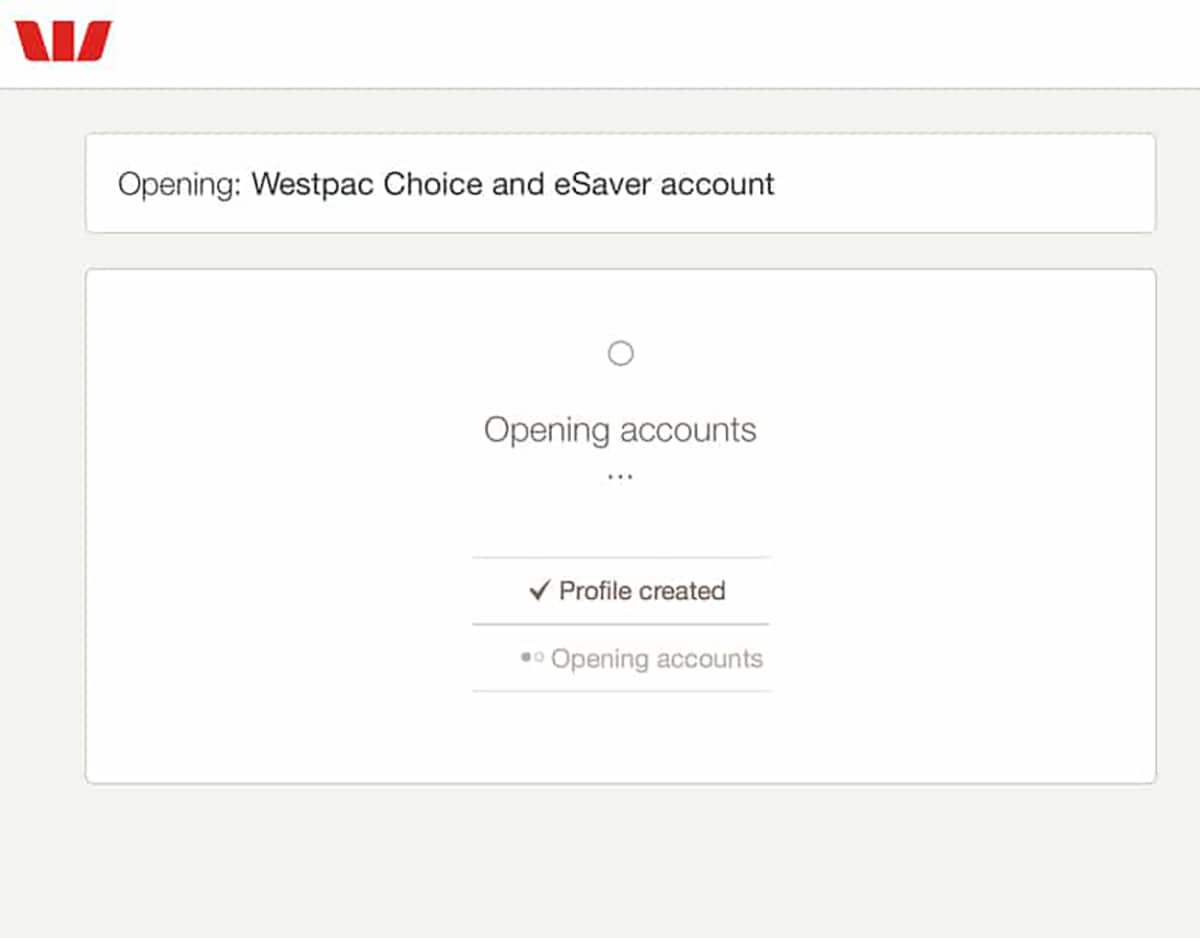
Task: Click the three-dot ellipsis under the heading
Action: tap(620, 477)
